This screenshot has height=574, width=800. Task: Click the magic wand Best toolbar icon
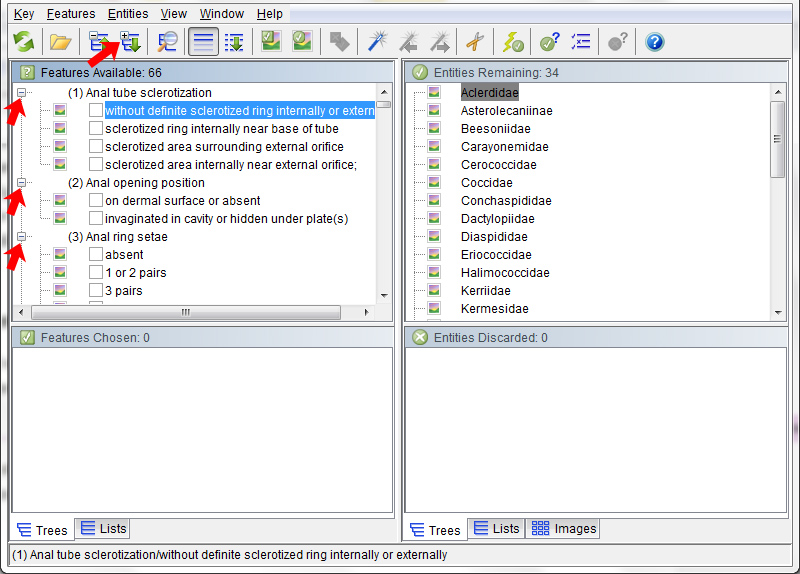pos(377,42)
